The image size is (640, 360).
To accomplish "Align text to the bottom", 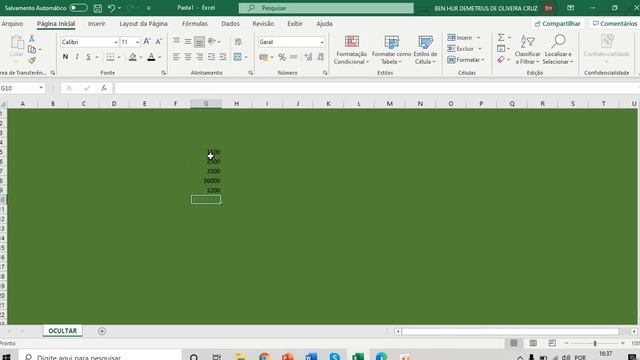I will click(199, 41).
